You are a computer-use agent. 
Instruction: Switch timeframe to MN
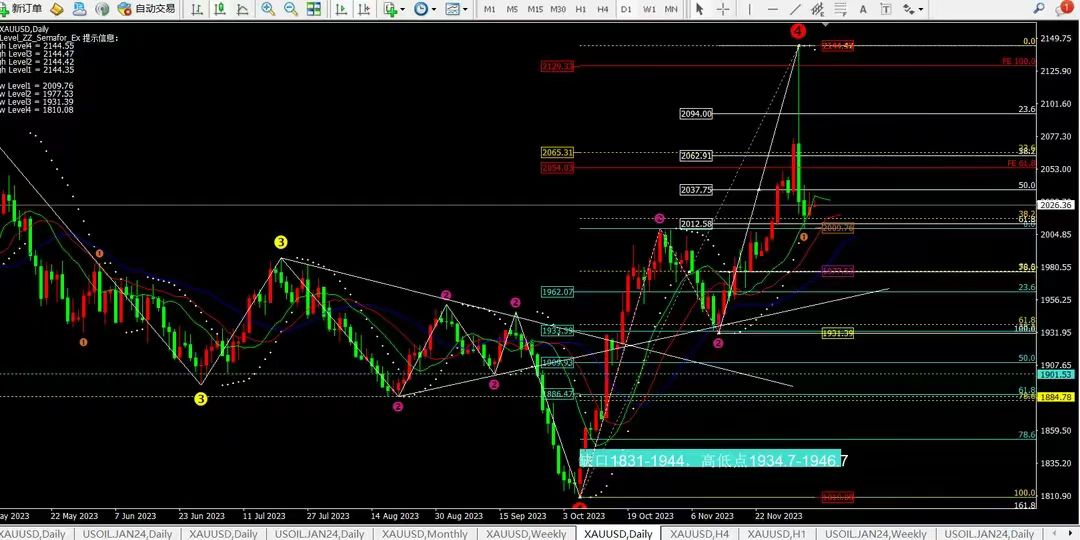point(671,9)
